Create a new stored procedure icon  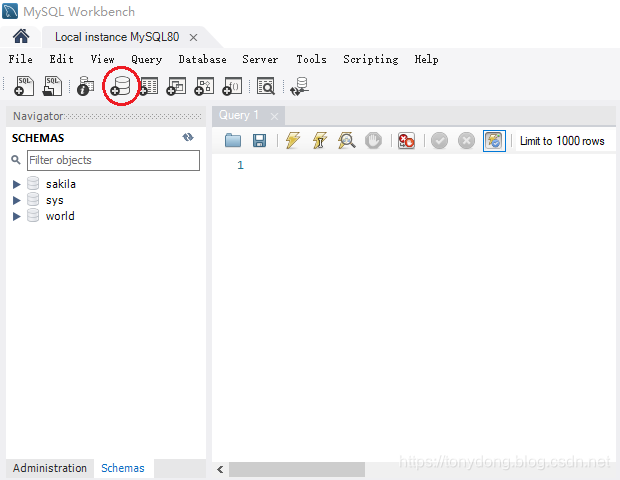[204, 86]
